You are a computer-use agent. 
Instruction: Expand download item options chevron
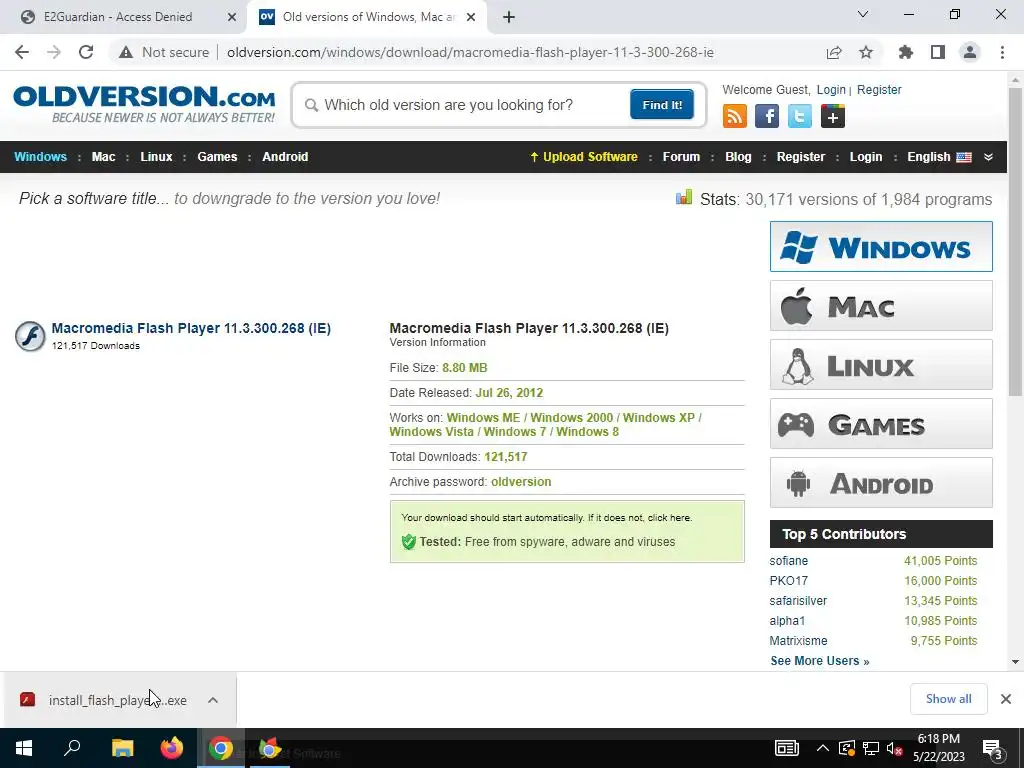[x=213, y=700]
